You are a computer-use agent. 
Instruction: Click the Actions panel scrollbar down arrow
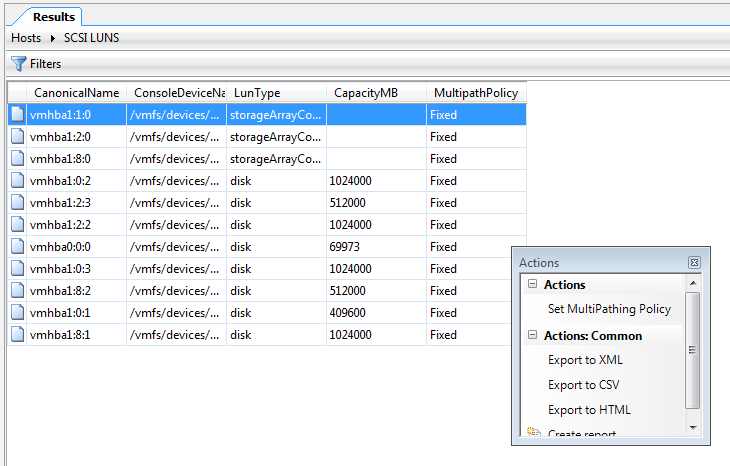pos(693,427)
